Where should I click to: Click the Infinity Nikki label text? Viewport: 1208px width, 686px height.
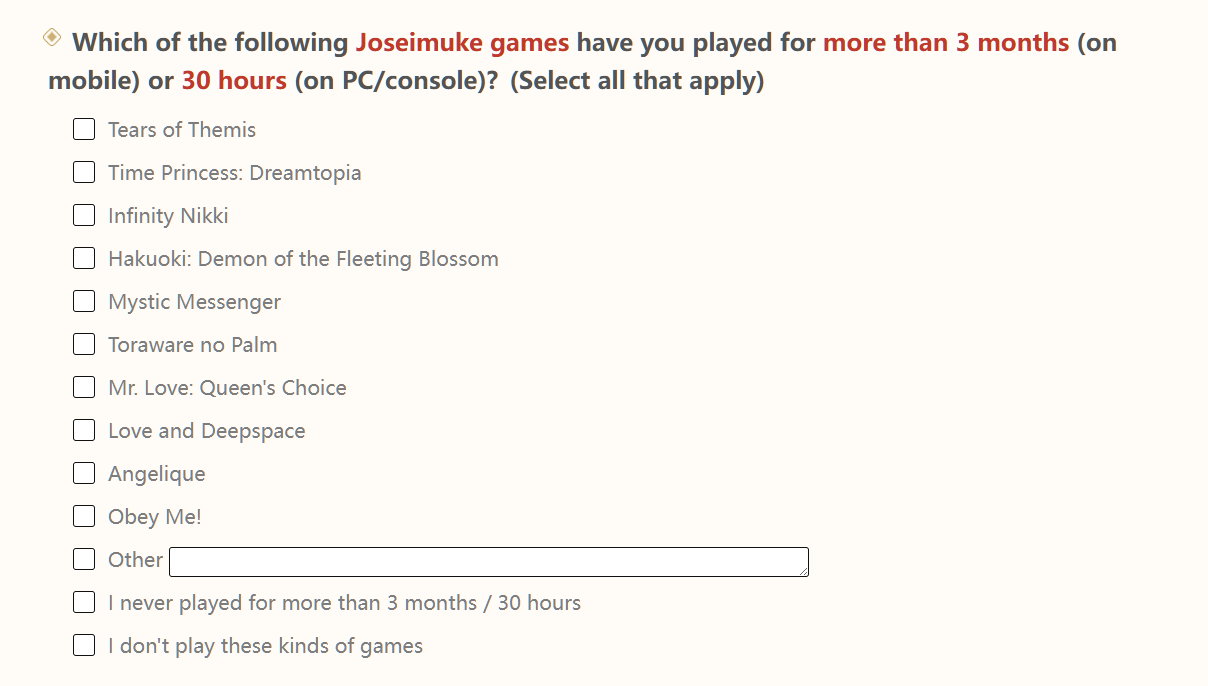168,216
